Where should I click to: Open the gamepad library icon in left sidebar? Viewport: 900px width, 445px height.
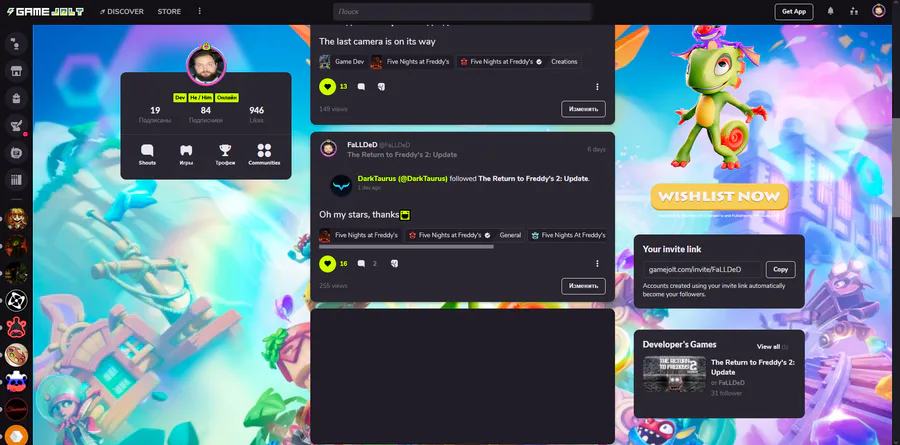click(17, 153)
